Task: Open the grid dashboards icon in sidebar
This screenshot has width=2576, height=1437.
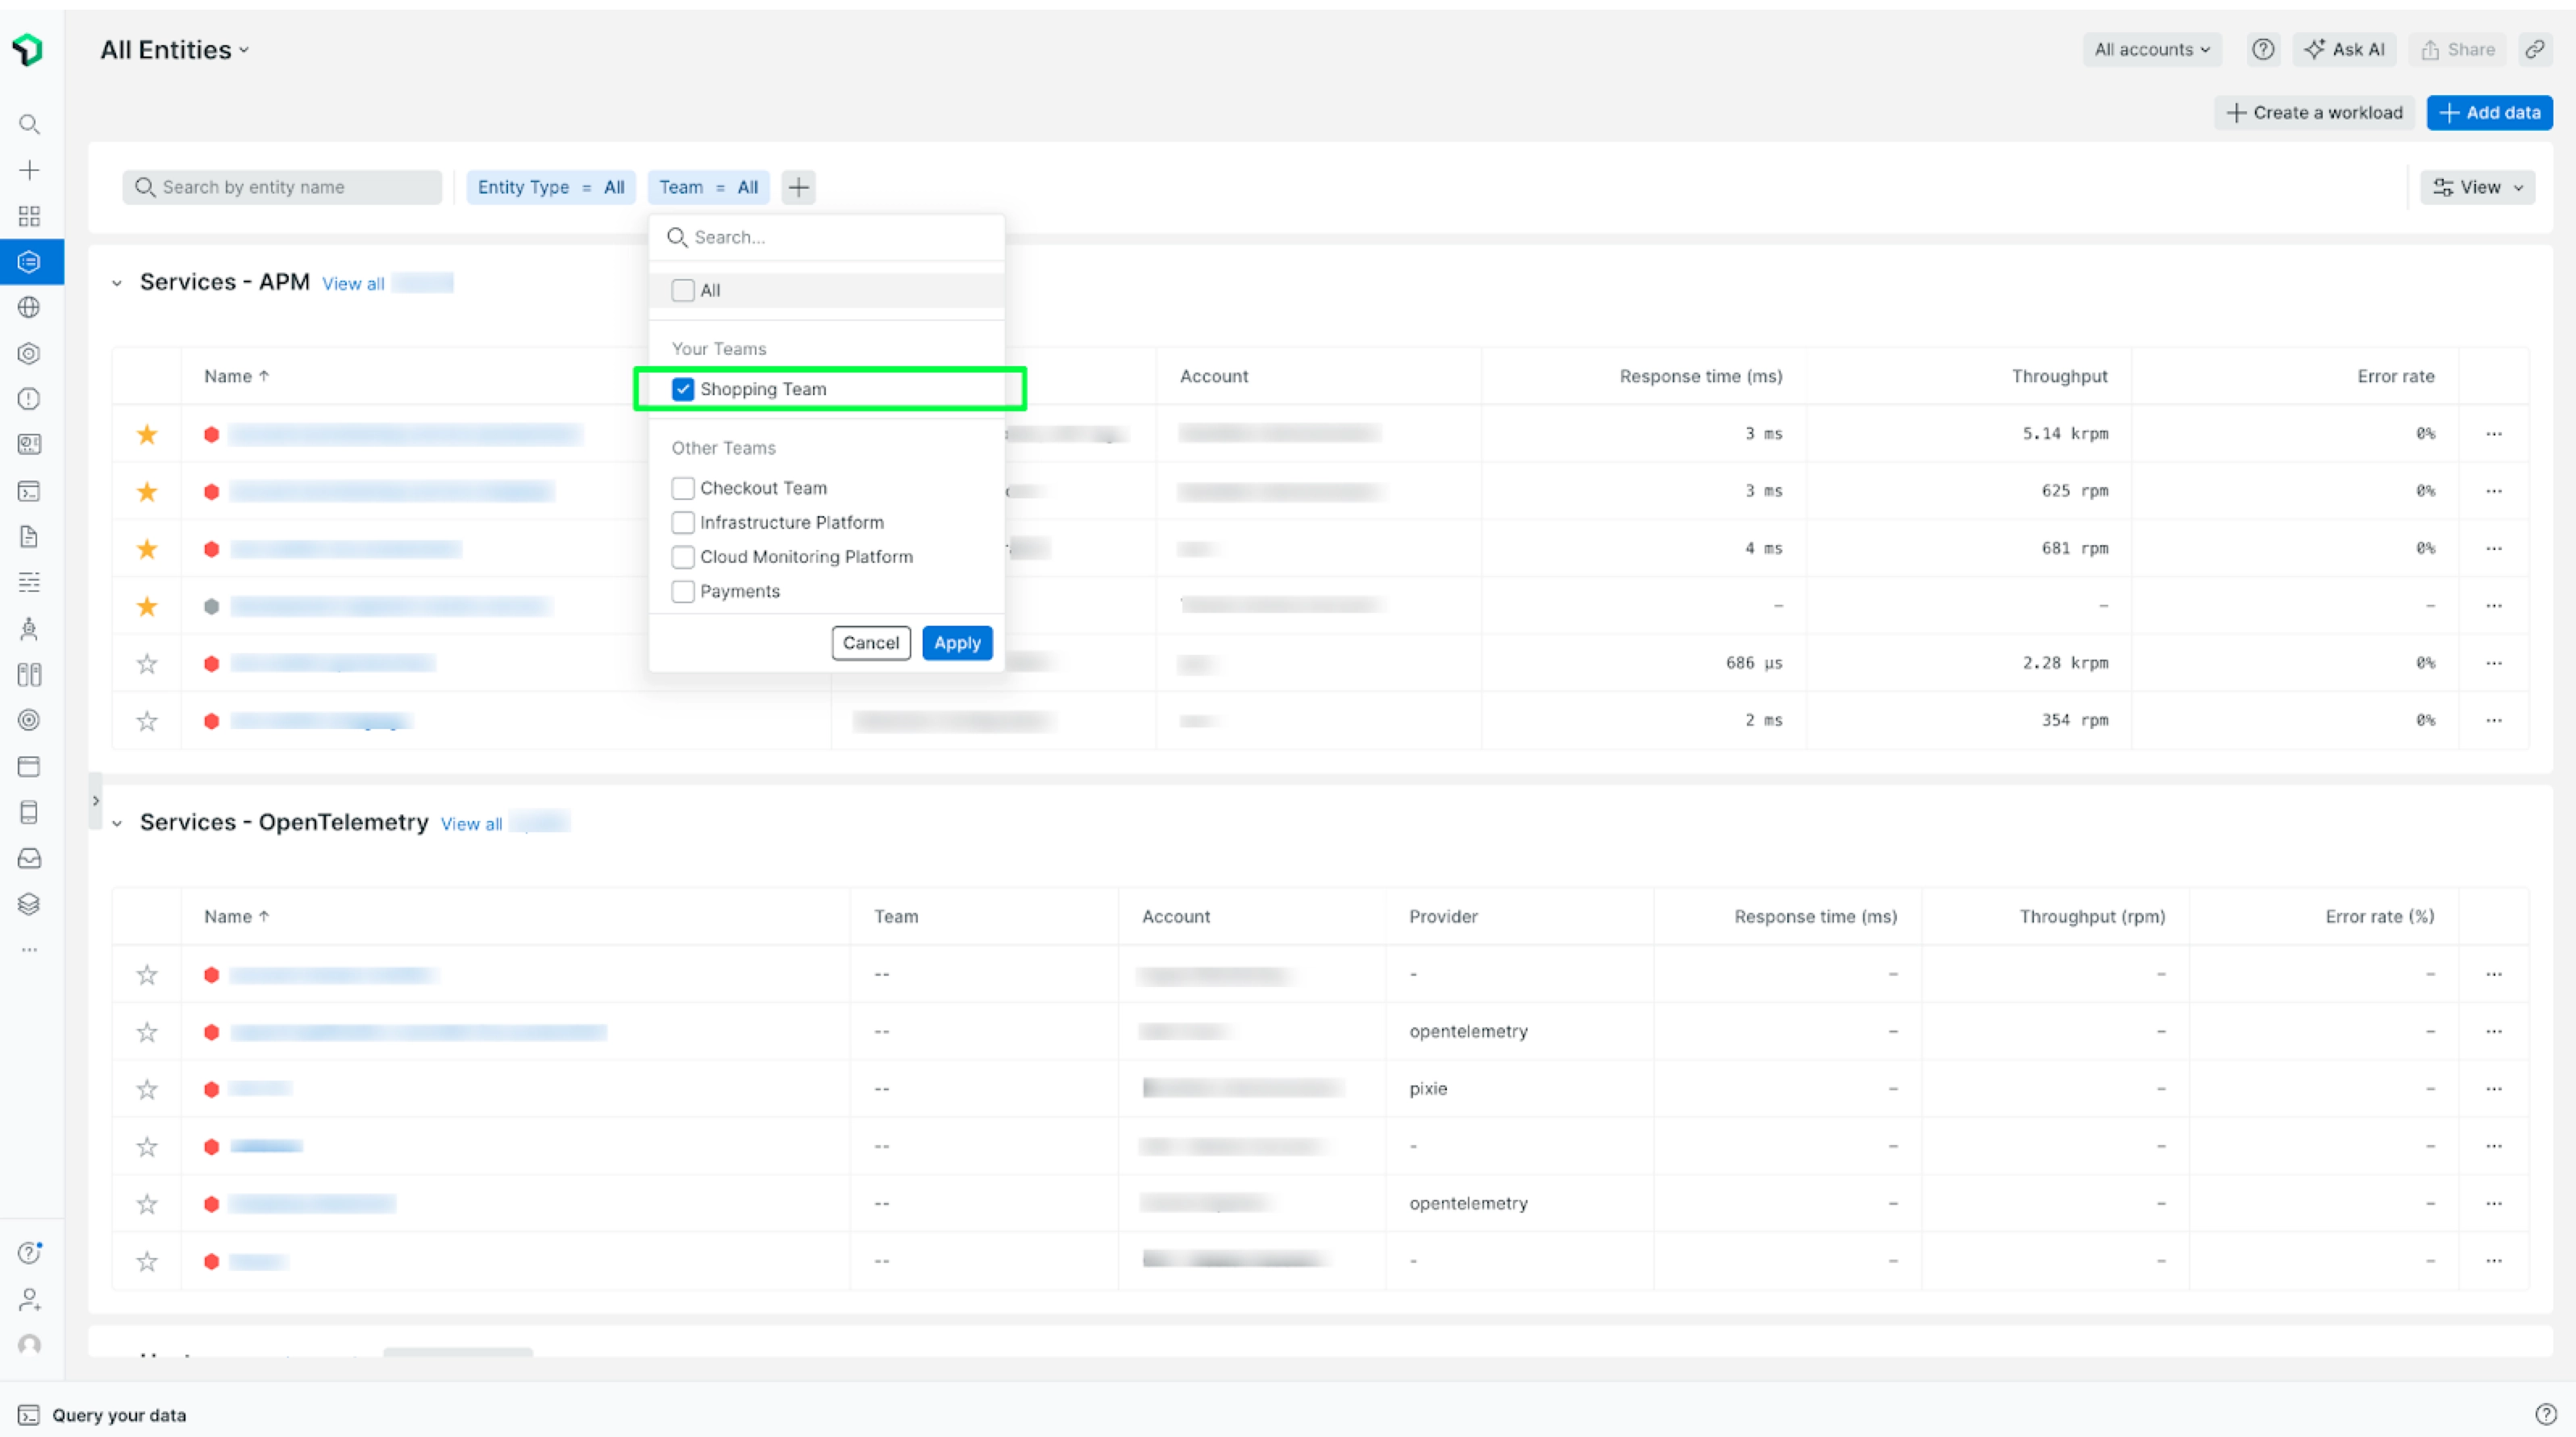Action: point(29,216)
